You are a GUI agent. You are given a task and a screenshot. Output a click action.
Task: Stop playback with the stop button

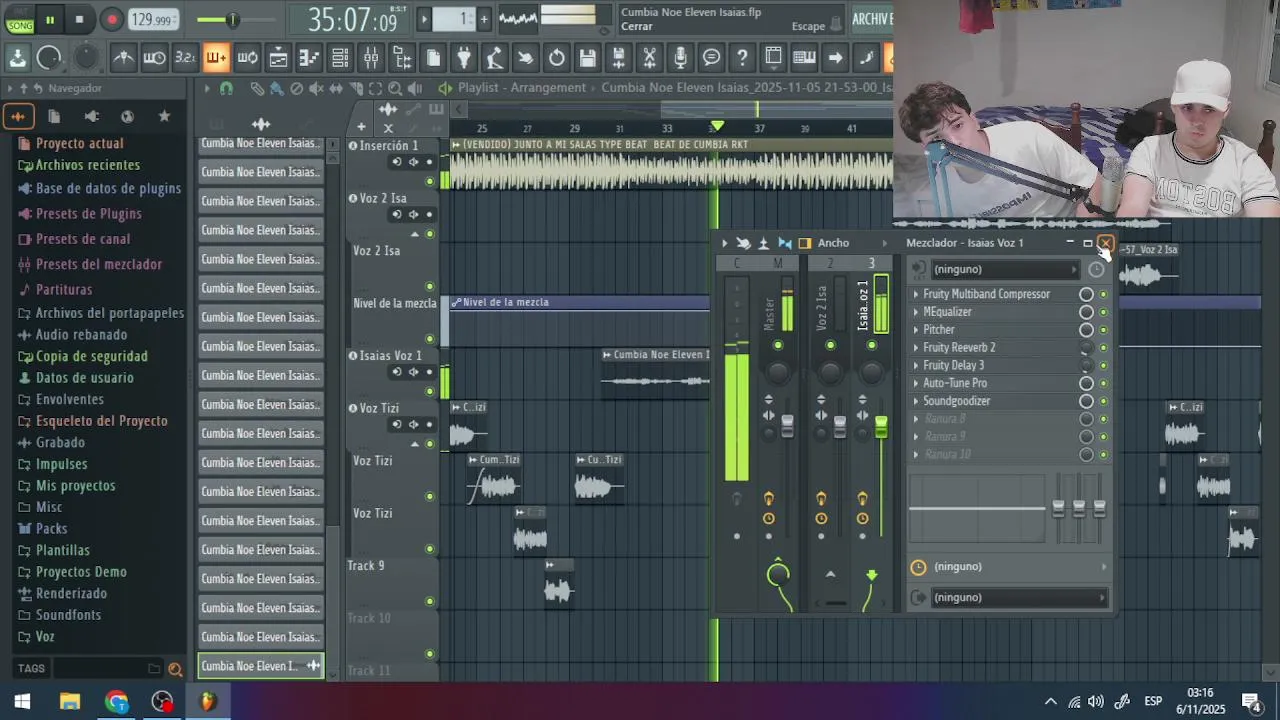[79, 19]
